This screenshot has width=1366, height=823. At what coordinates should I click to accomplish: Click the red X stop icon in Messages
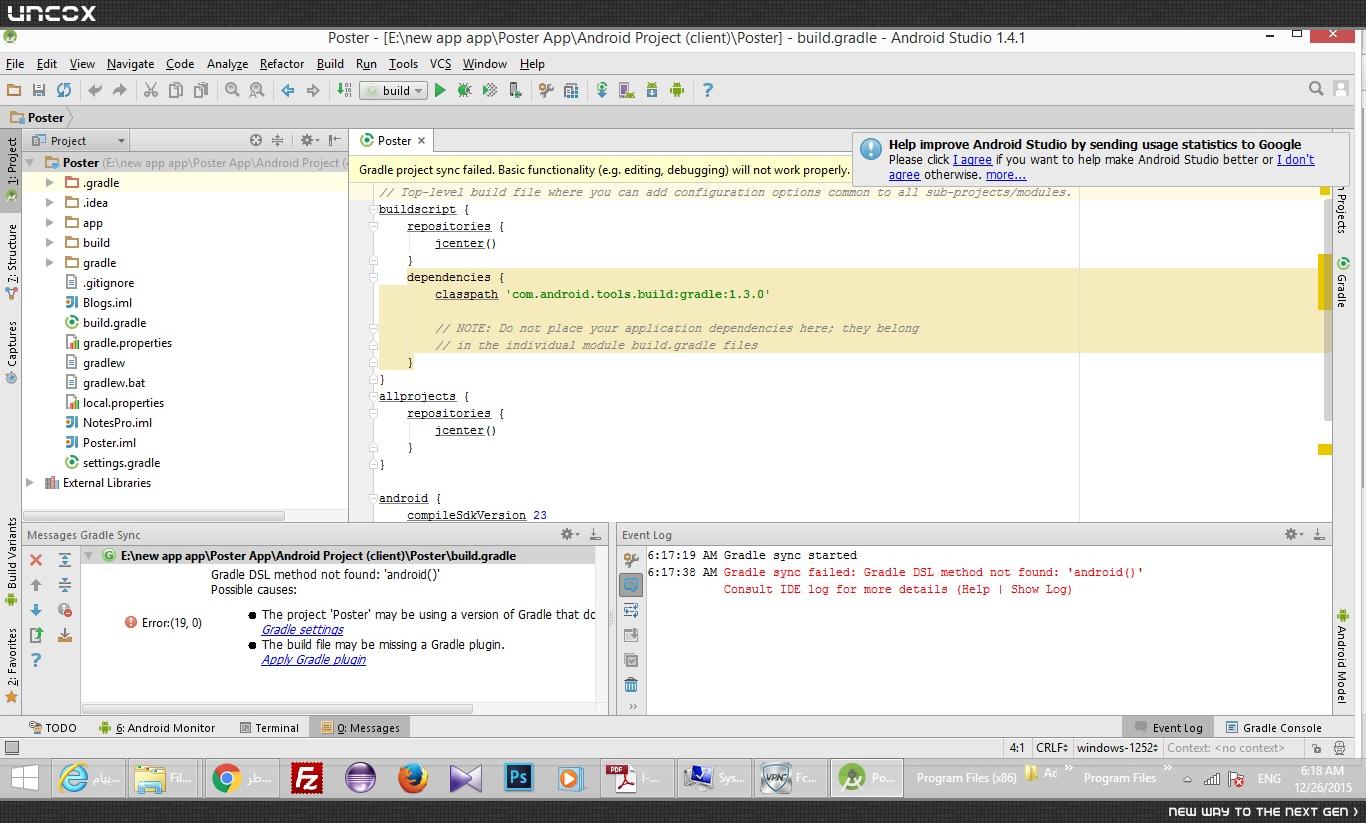pyautogui.click(x=36, y=560)
